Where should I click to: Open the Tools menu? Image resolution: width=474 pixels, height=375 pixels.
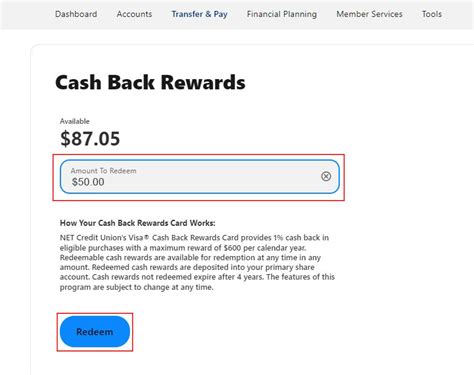432,14
